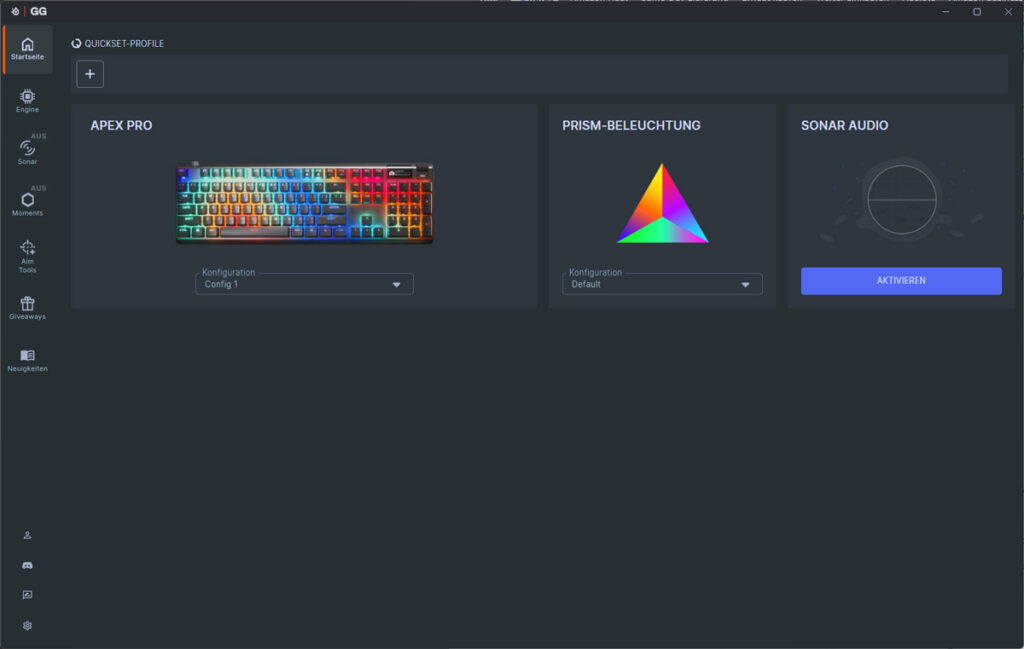Open Aim Tools from the sidebar
This screenshot has width=1024, height=649.
click(x=27, y=256)
